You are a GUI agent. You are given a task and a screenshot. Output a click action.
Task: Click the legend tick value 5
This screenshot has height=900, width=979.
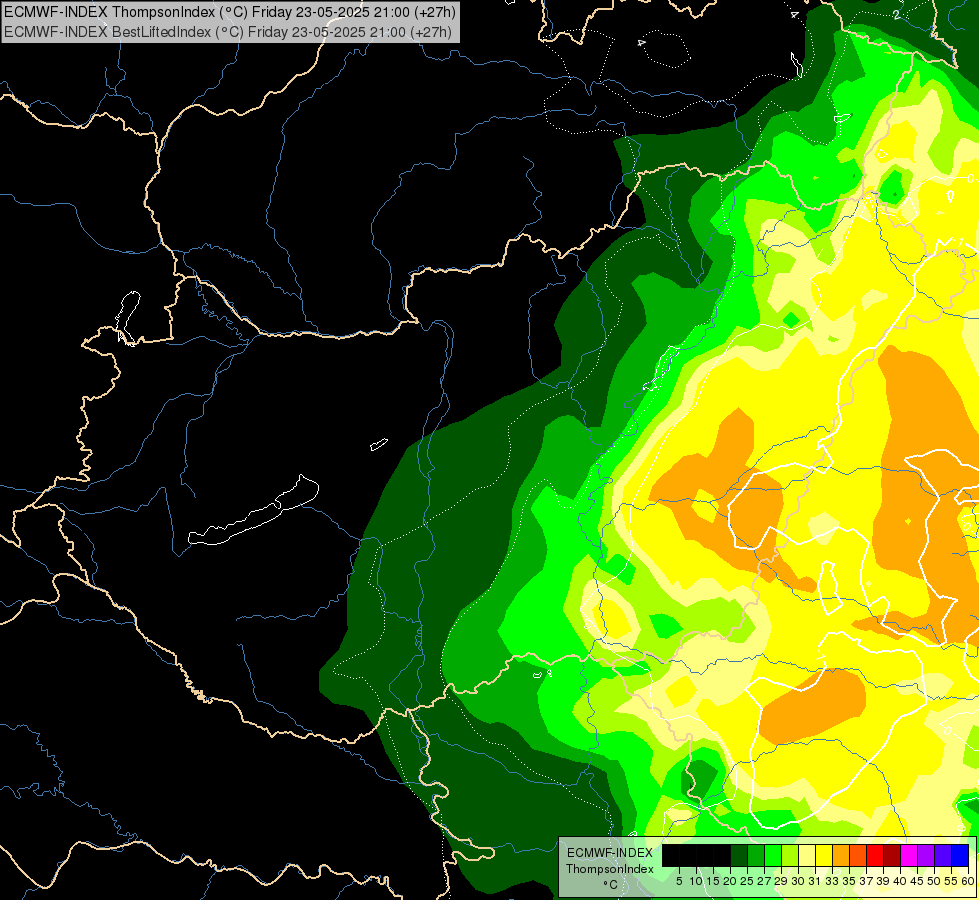click(x=679, y=881)
